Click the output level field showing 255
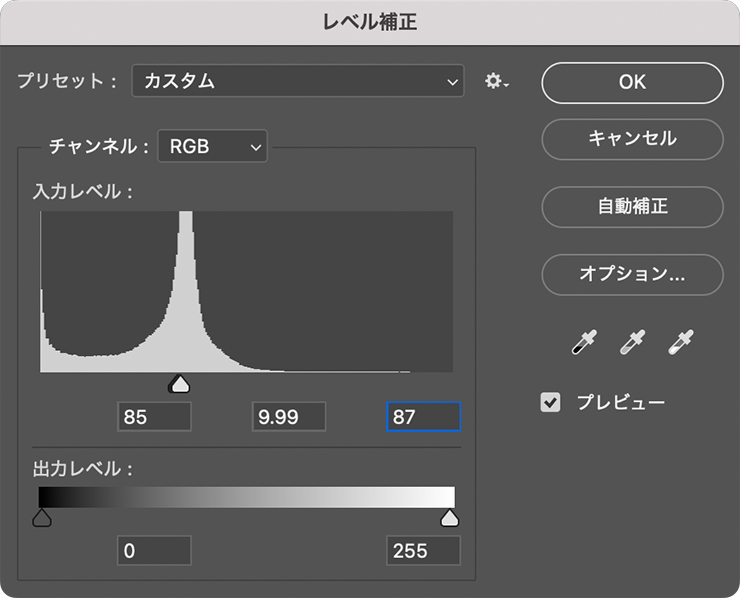The image size is (740, 598). pyautogui.click(x=423, y=550)
